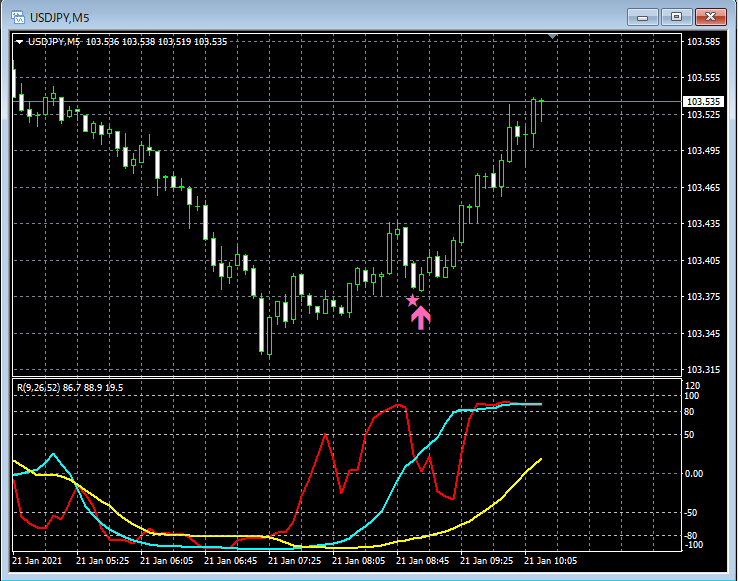Click the 103.585 price scale label

point(702,42)
